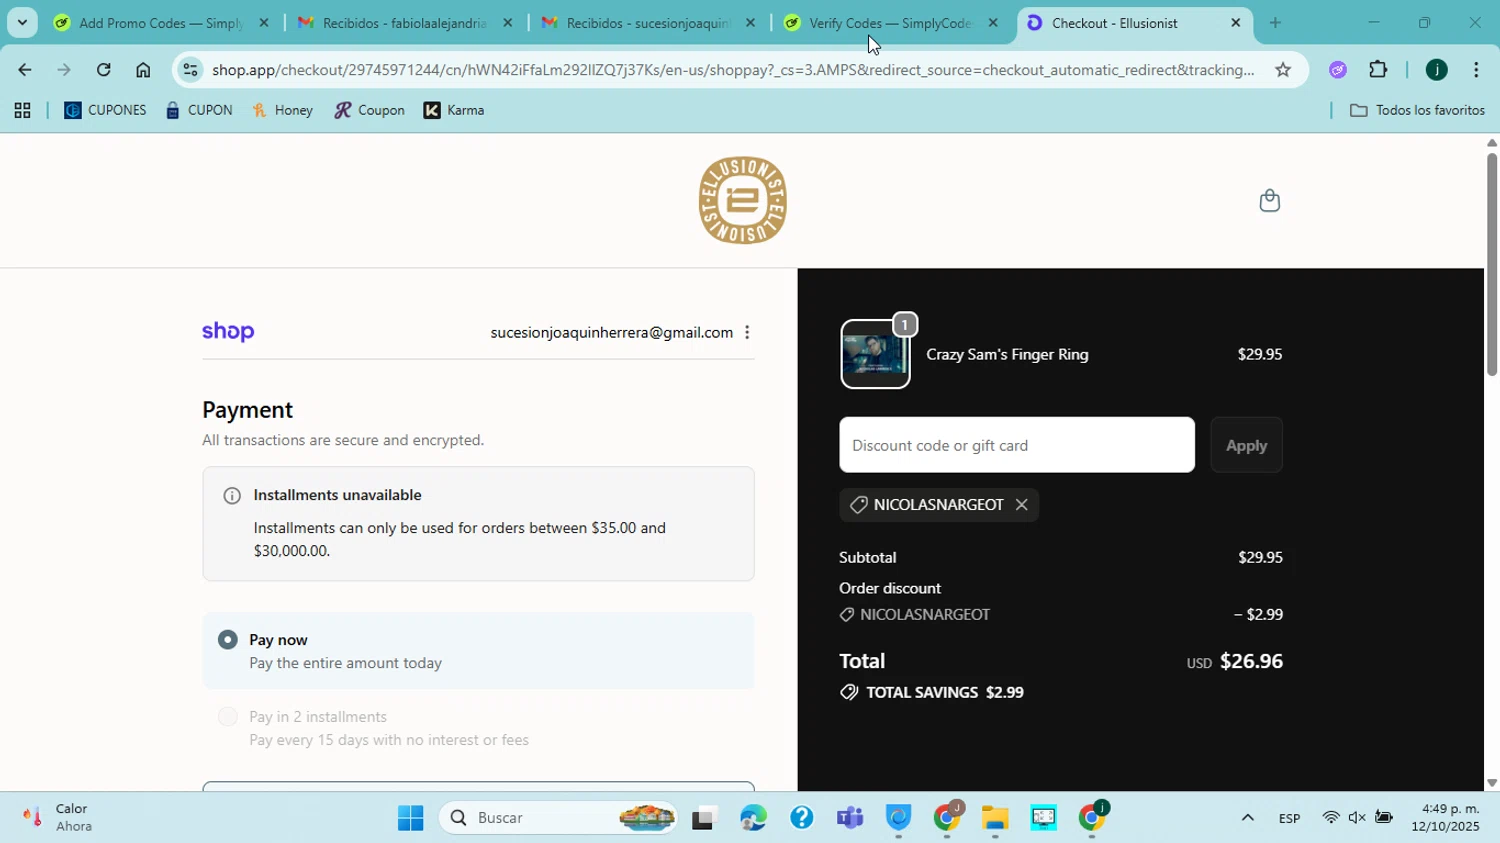Switch to Add Promo Codes SimplyCodes tab

[x=160, y=22]
